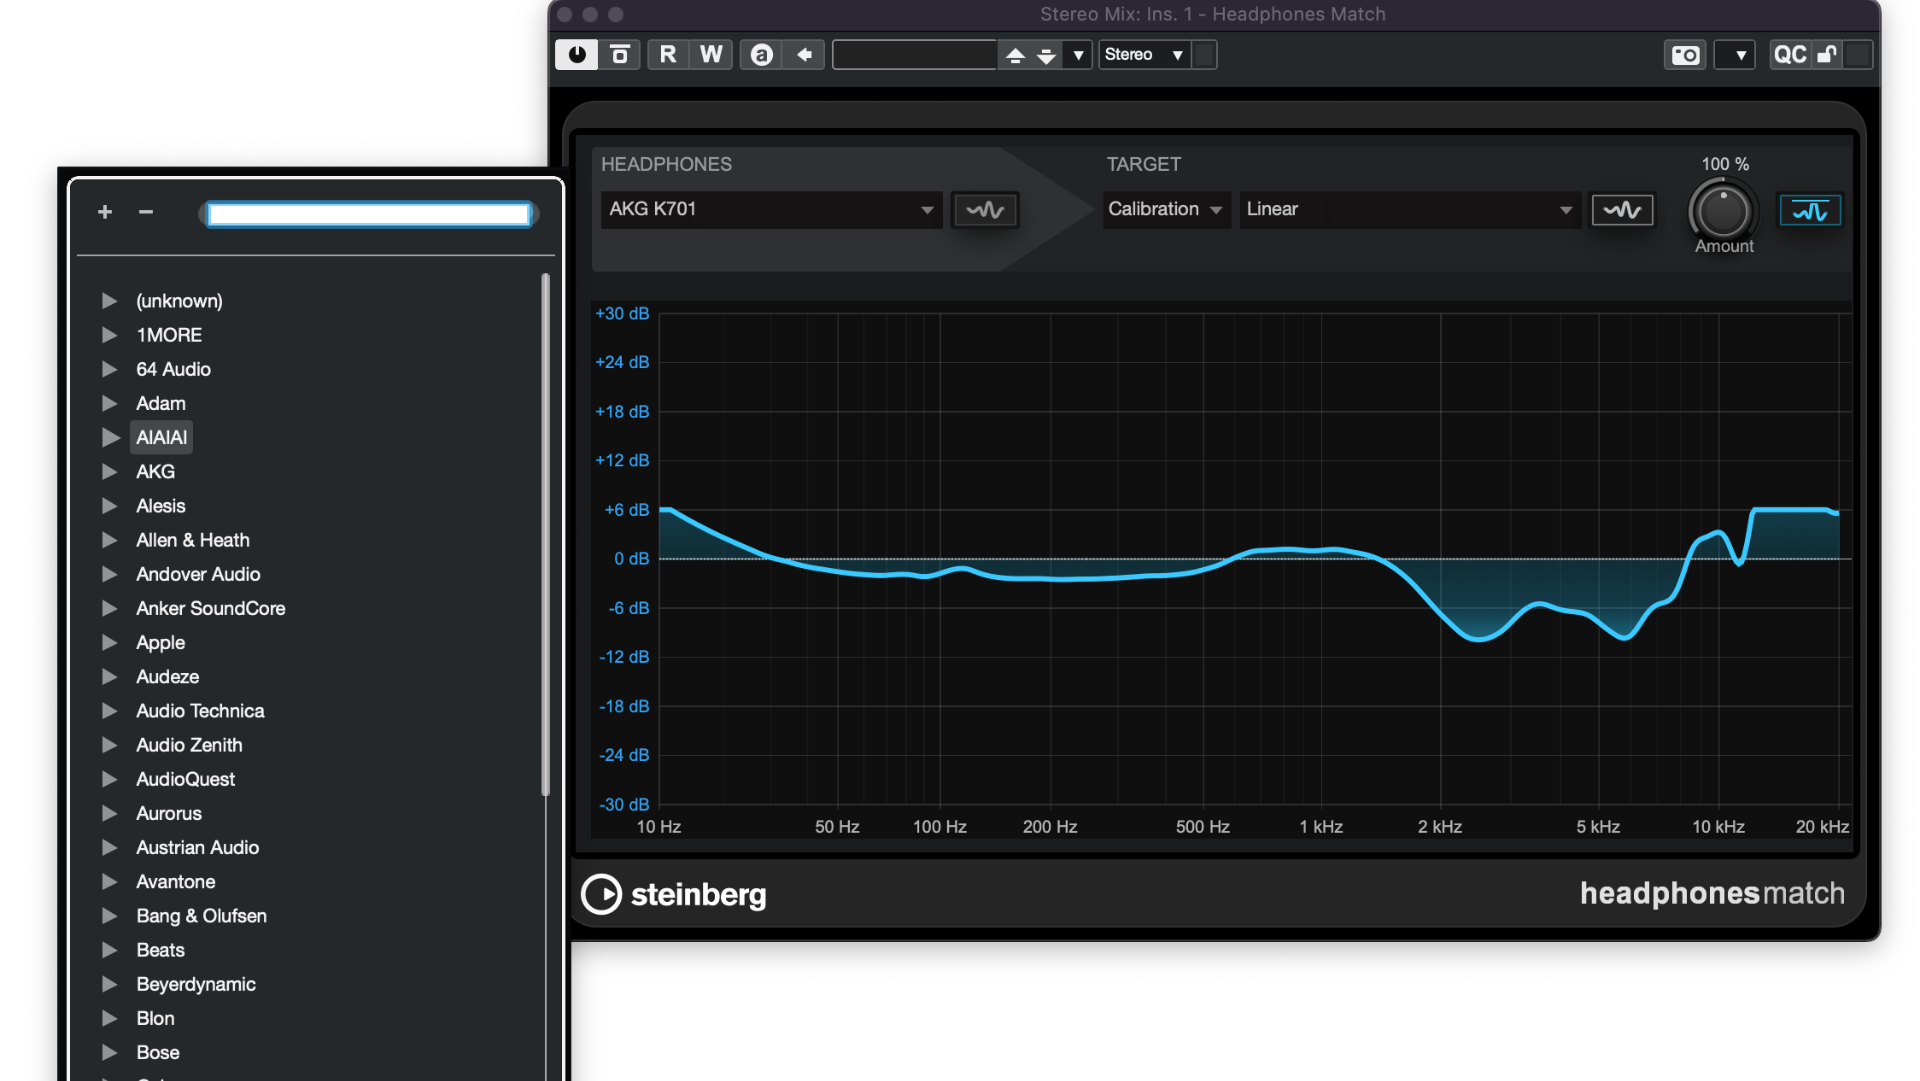The height and width of the screenshot is (1081, 1920).
Task: Enable Read automation (R) button
Action: [x=668, y=55]
